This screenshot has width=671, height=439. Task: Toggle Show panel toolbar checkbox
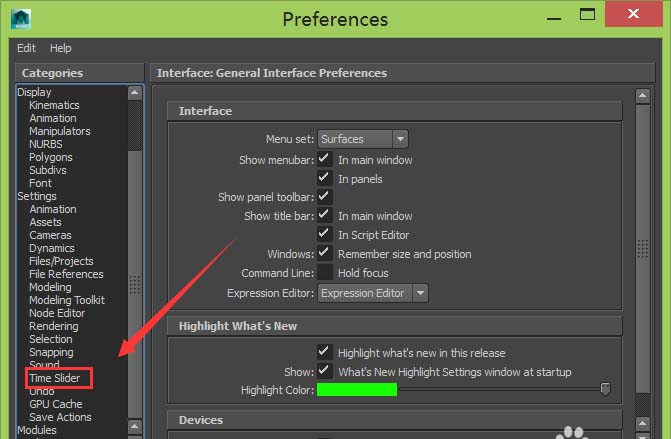(x=325, y=197)
